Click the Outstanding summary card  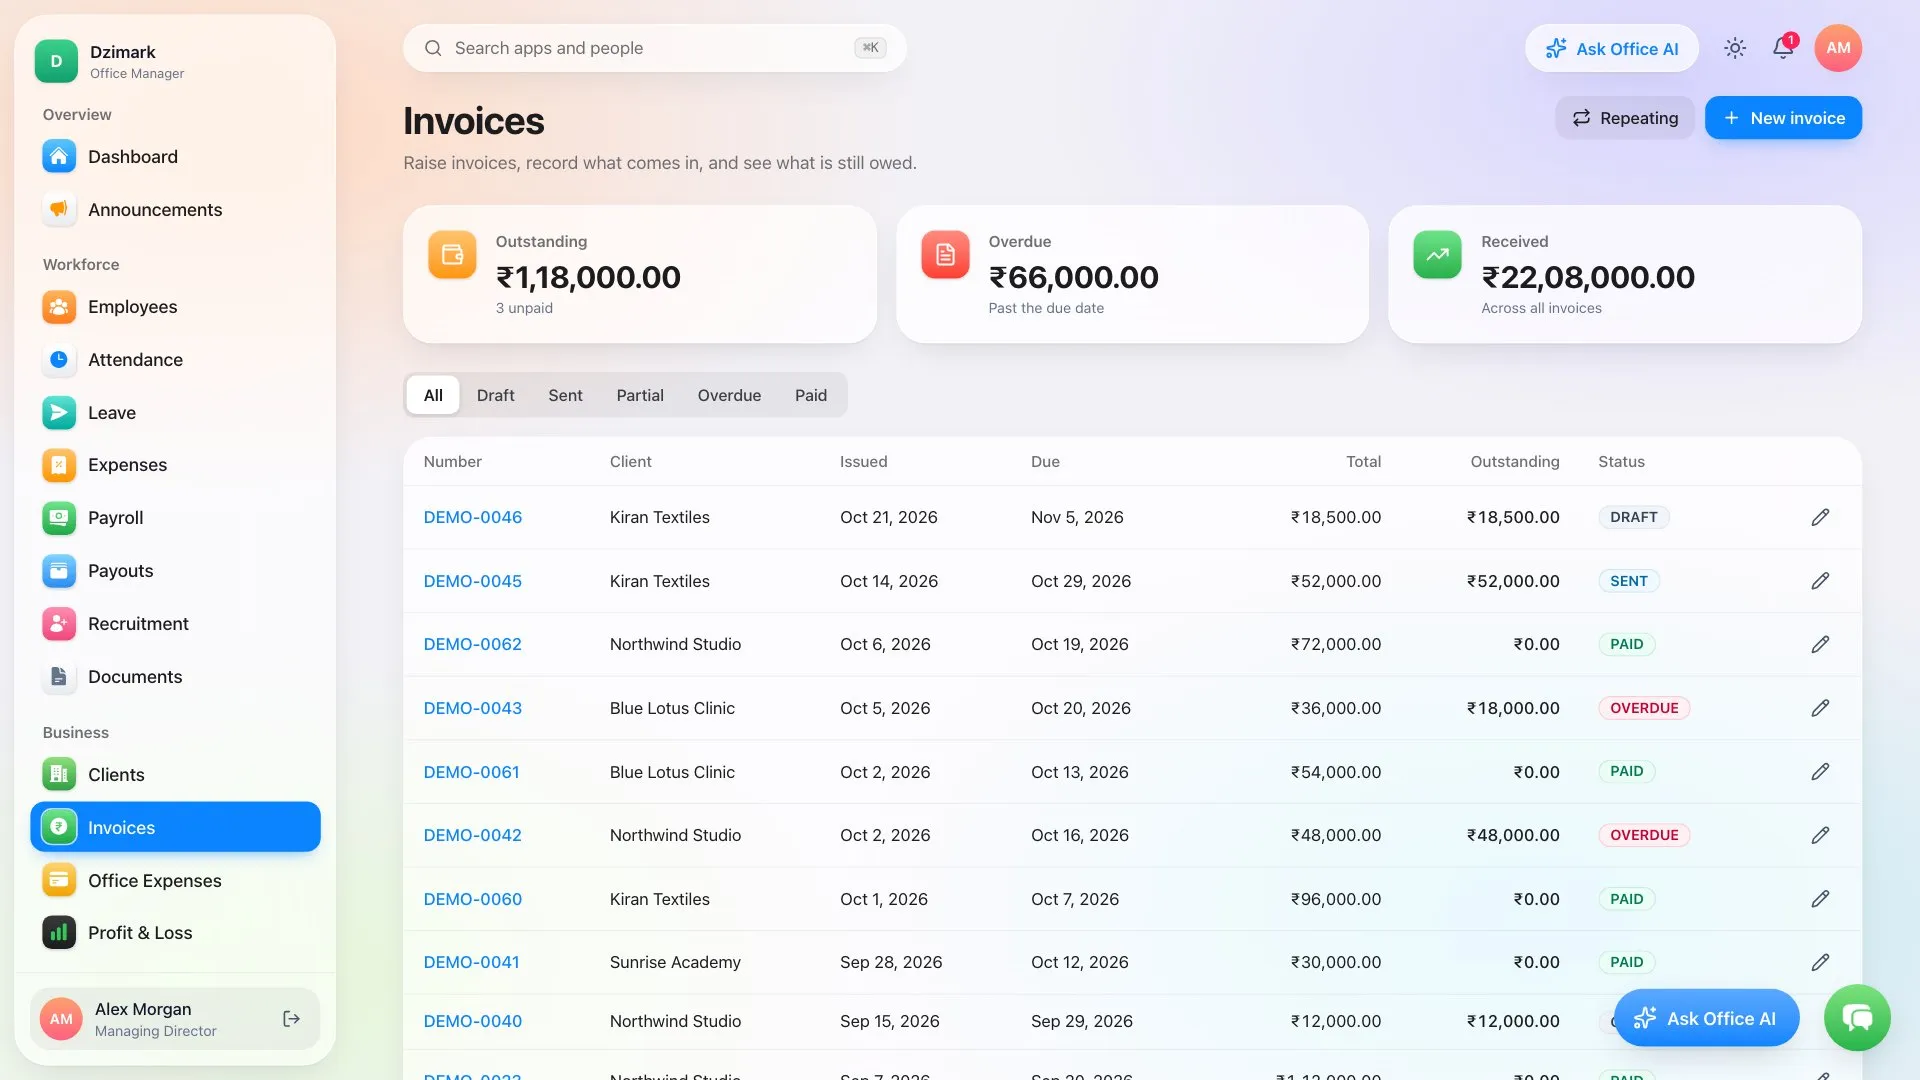coord(640,274)
